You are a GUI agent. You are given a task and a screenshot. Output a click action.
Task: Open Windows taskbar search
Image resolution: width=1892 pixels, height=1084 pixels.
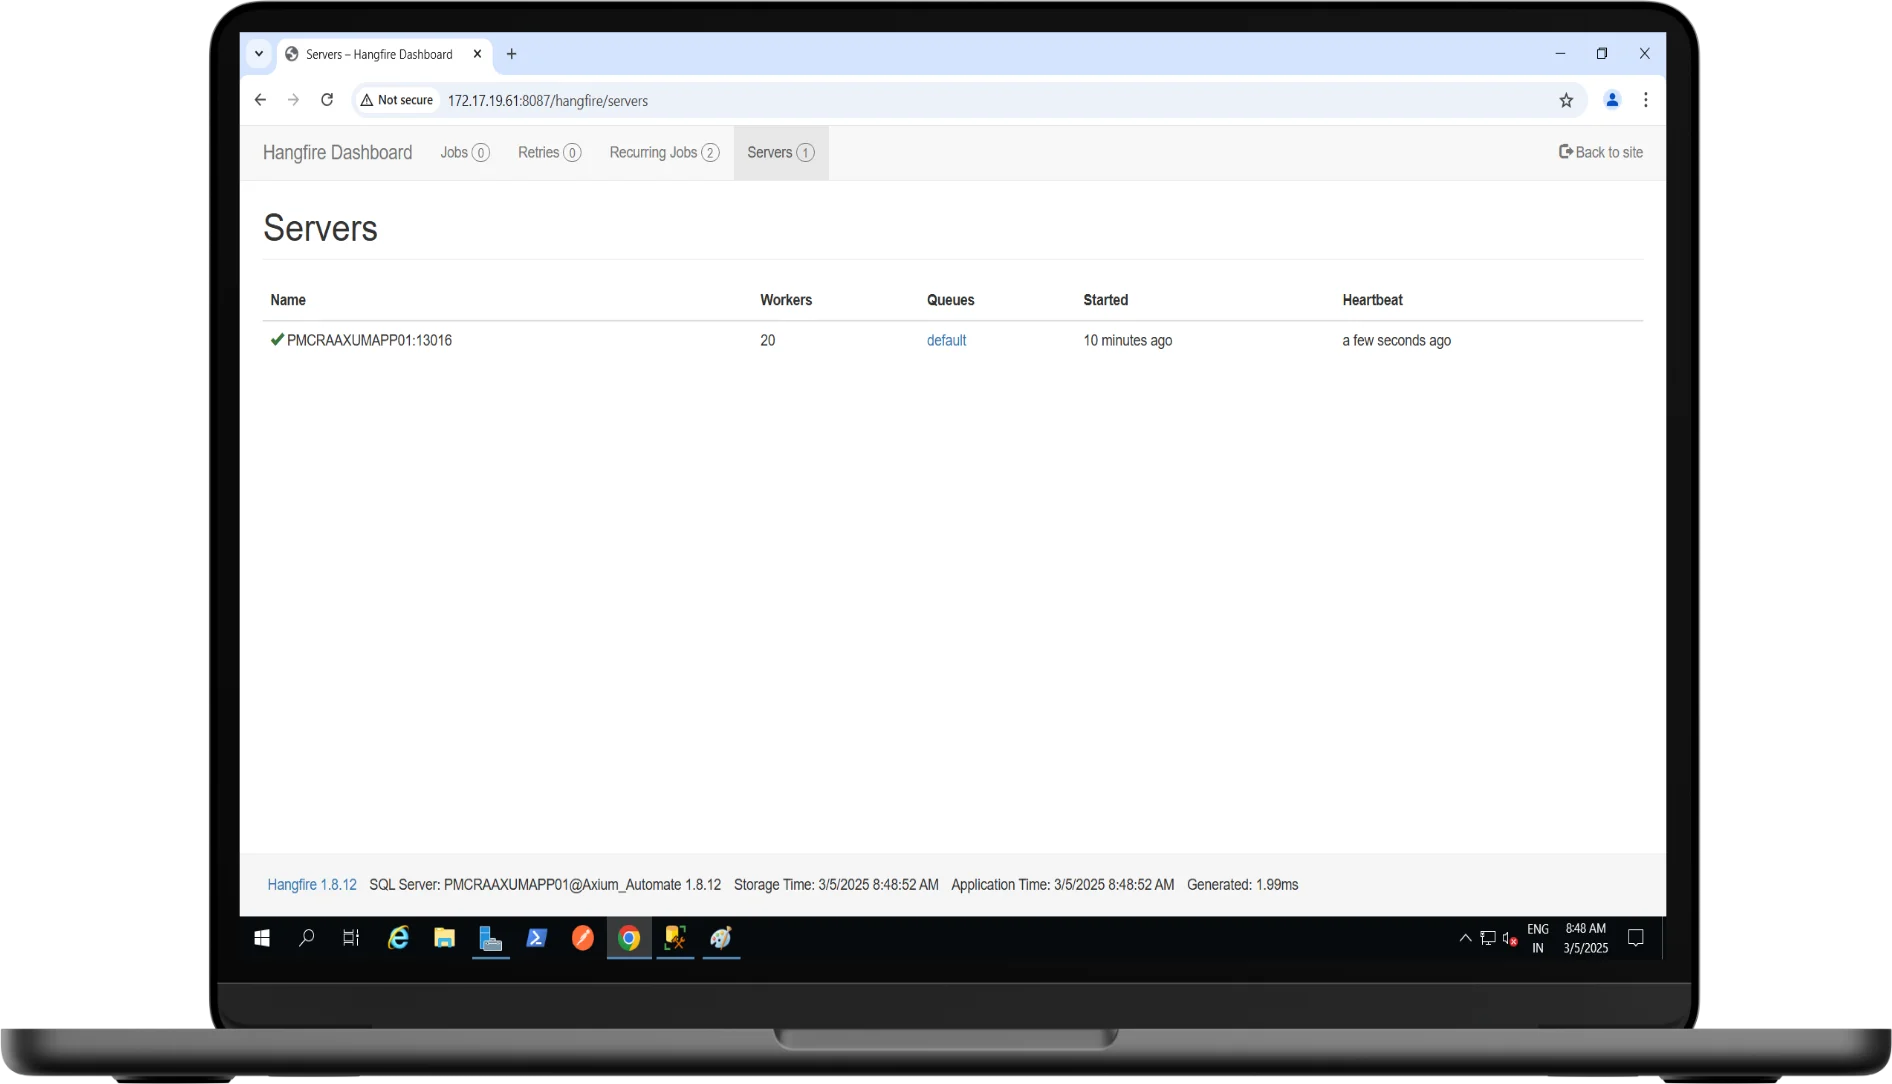pyautogui.click(x=307, y=938)
